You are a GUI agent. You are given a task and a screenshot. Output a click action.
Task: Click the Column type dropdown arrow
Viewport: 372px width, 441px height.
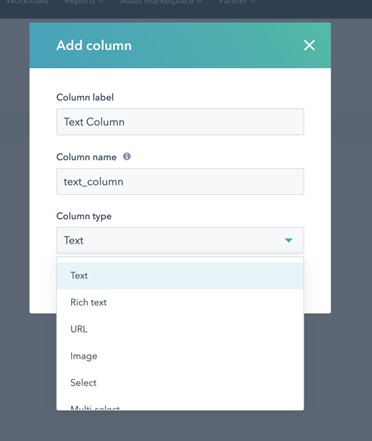pos(289,240)
